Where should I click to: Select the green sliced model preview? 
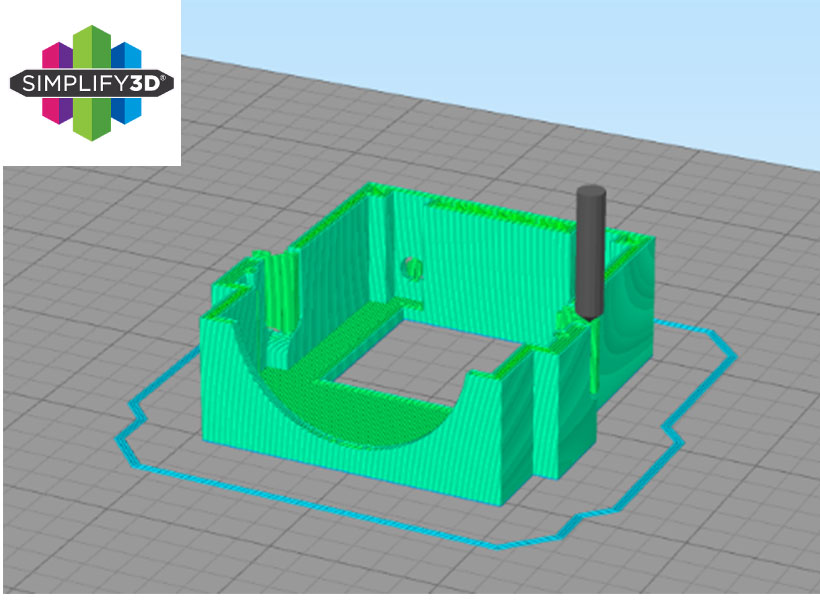[427, 344]
